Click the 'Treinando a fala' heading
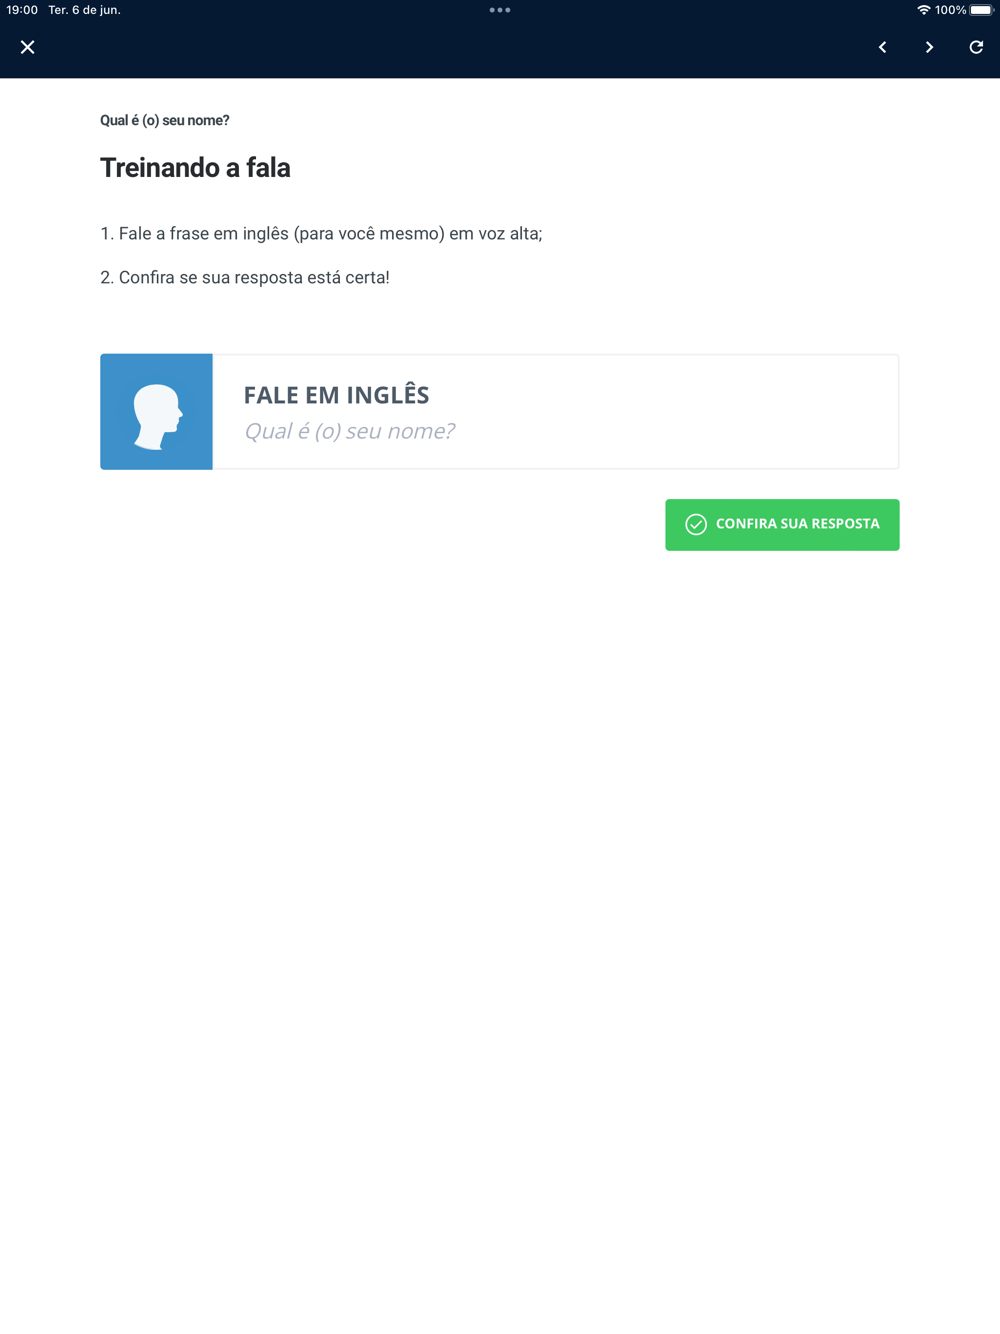 pyautogui.click(x=195, y=167)
